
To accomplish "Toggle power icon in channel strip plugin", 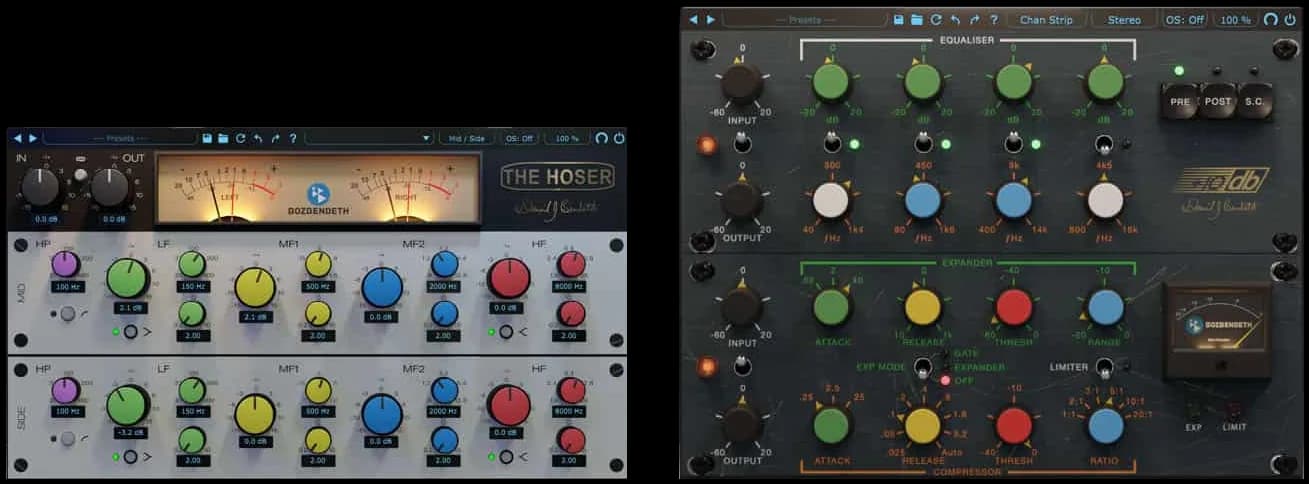I will pos(1290,19).
